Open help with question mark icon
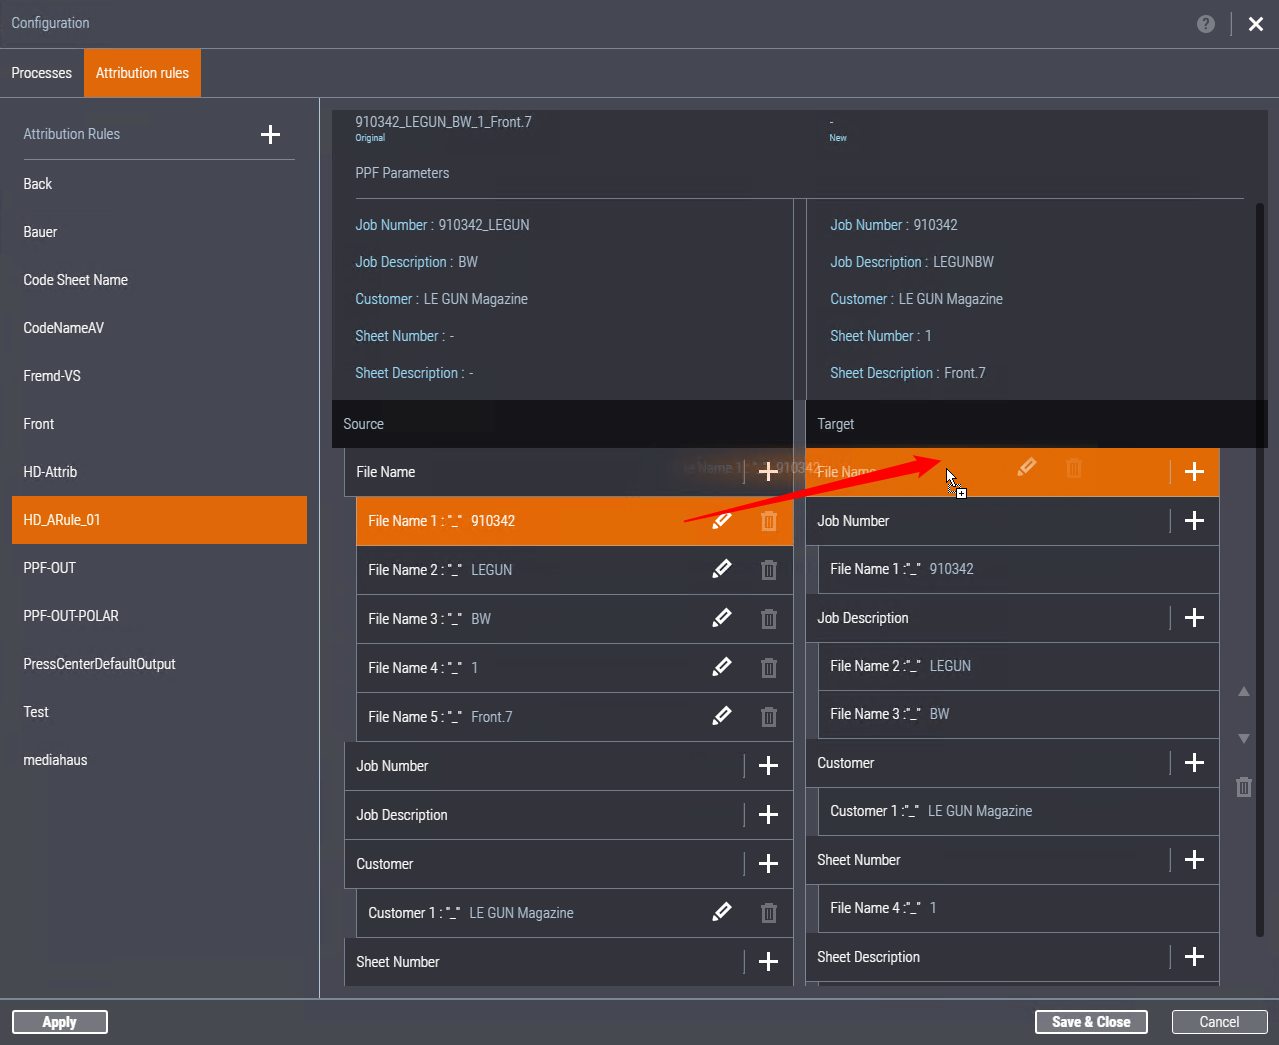 (1206, 24)
